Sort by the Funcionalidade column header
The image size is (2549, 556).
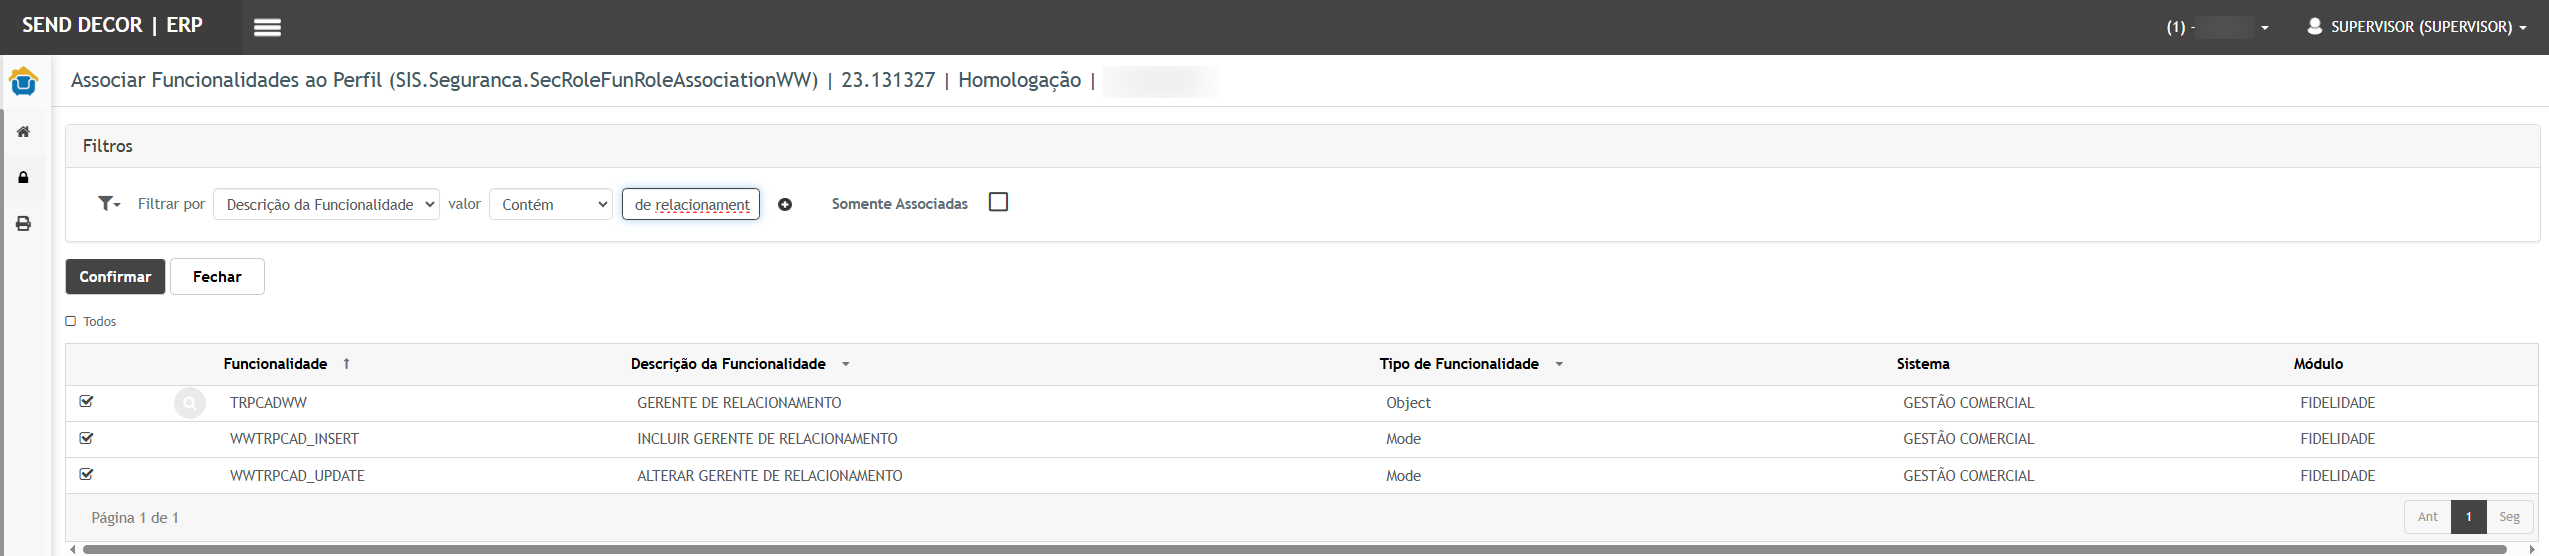click(x=275, y=364)
